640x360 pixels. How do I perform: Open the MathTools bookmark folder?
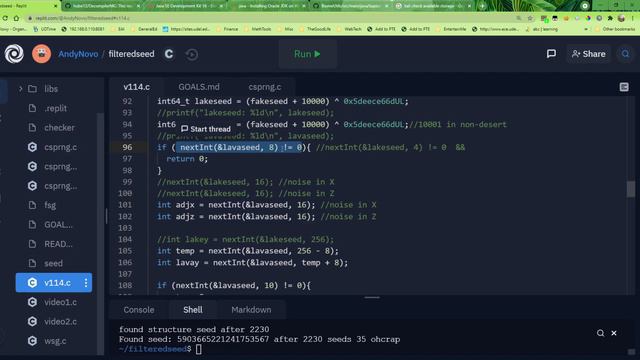(258, 29)
